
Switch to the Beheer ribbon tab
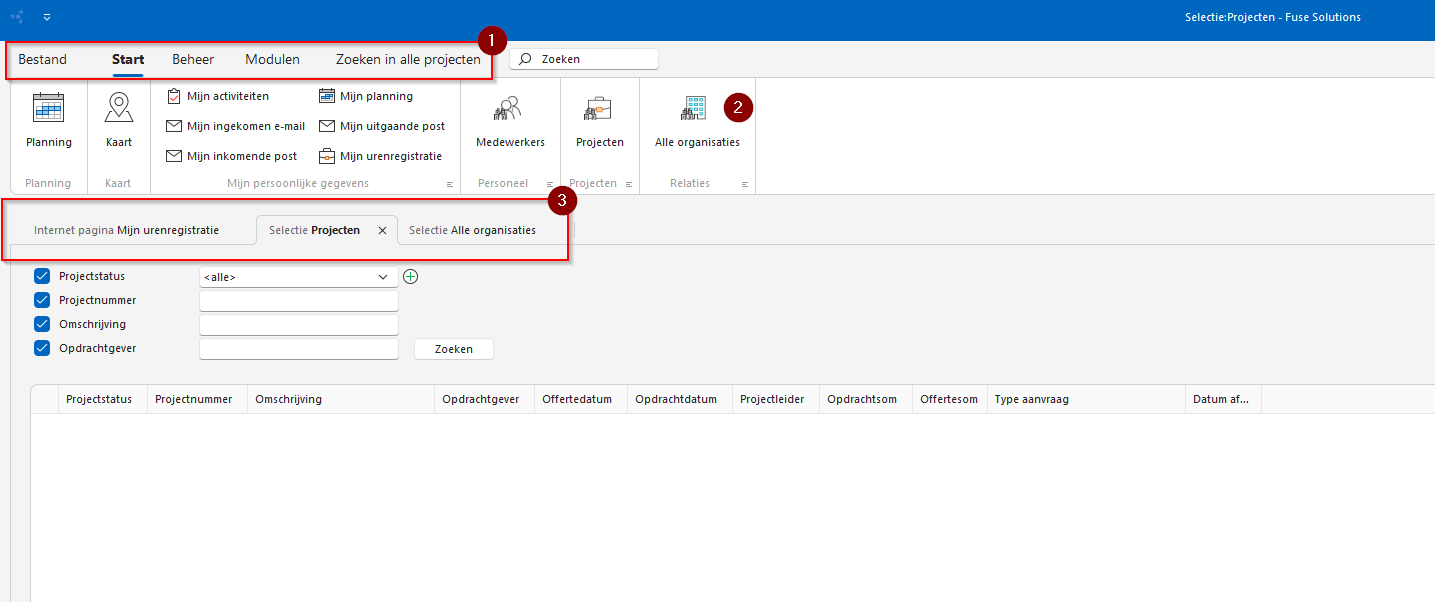[193, 59]
